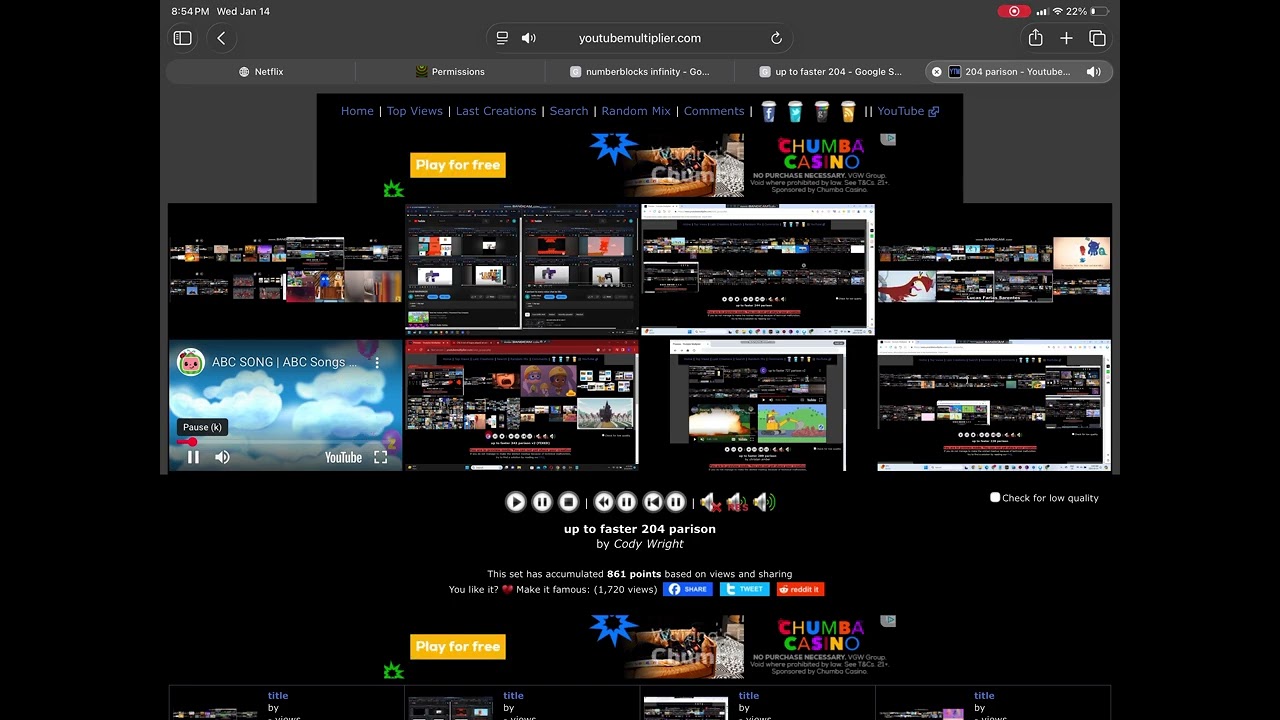The height and width of the screenshot is (720, 1280).
Task: Click the top 'Play for free' ad button
Action: coord(458,165)
